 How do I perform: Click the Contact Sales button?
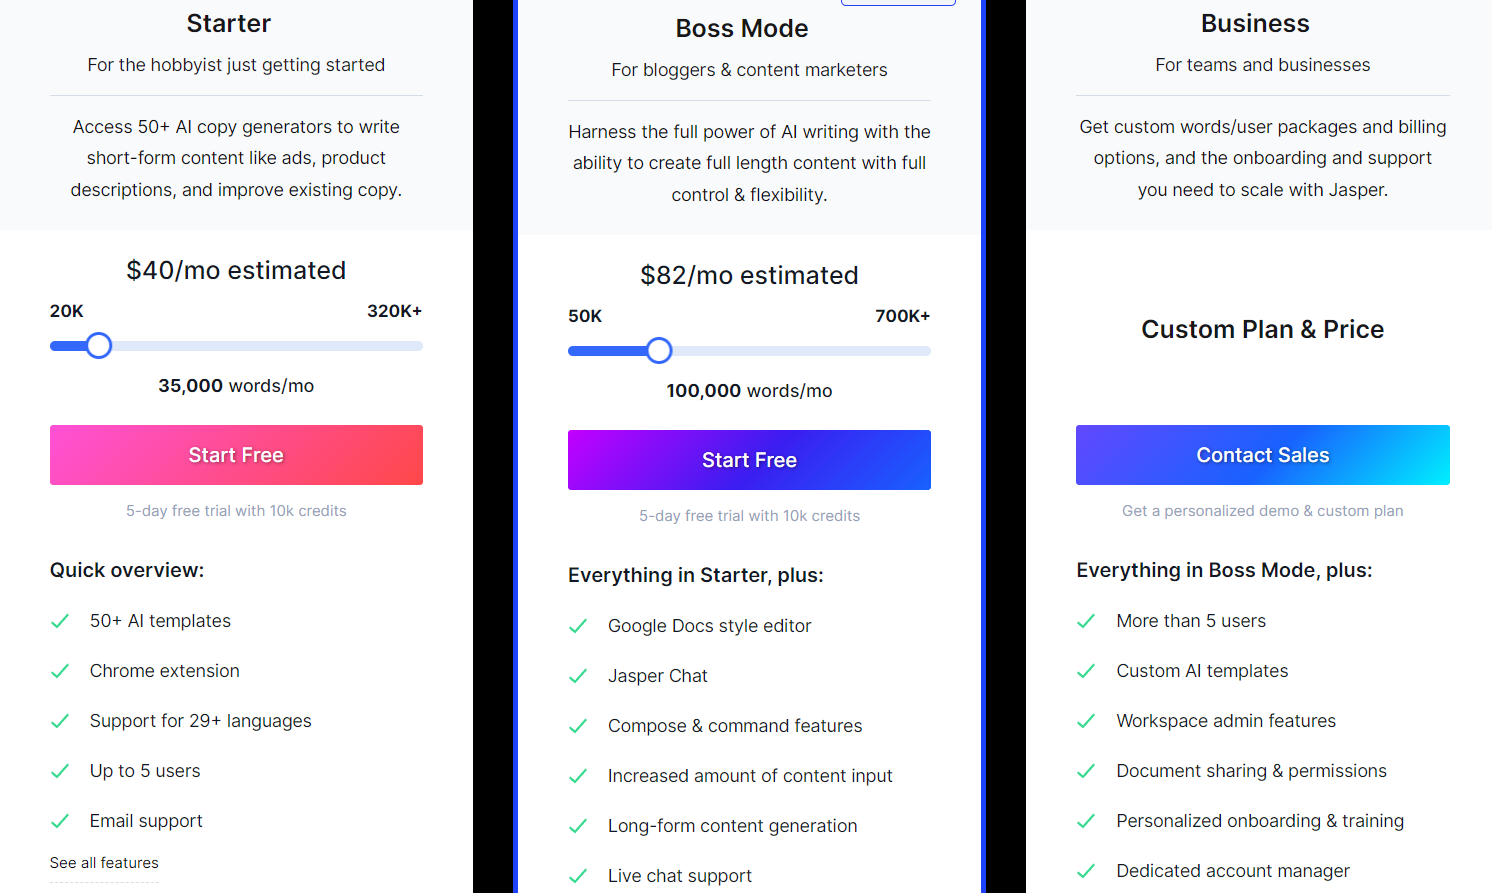tap(1263, 455)
